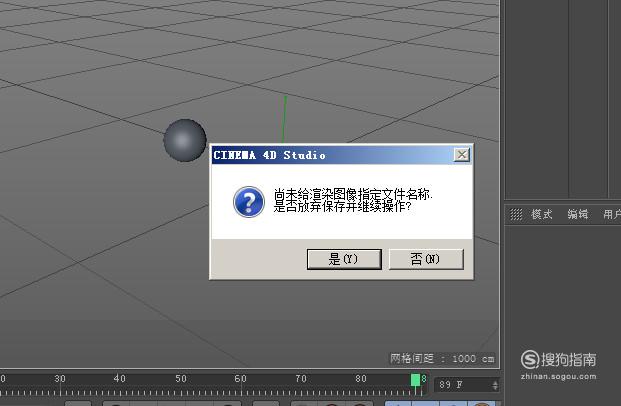Screen dimensions: 621x406
Task: Jump to frame 30 on the timeline
Action: coord(60,379)
